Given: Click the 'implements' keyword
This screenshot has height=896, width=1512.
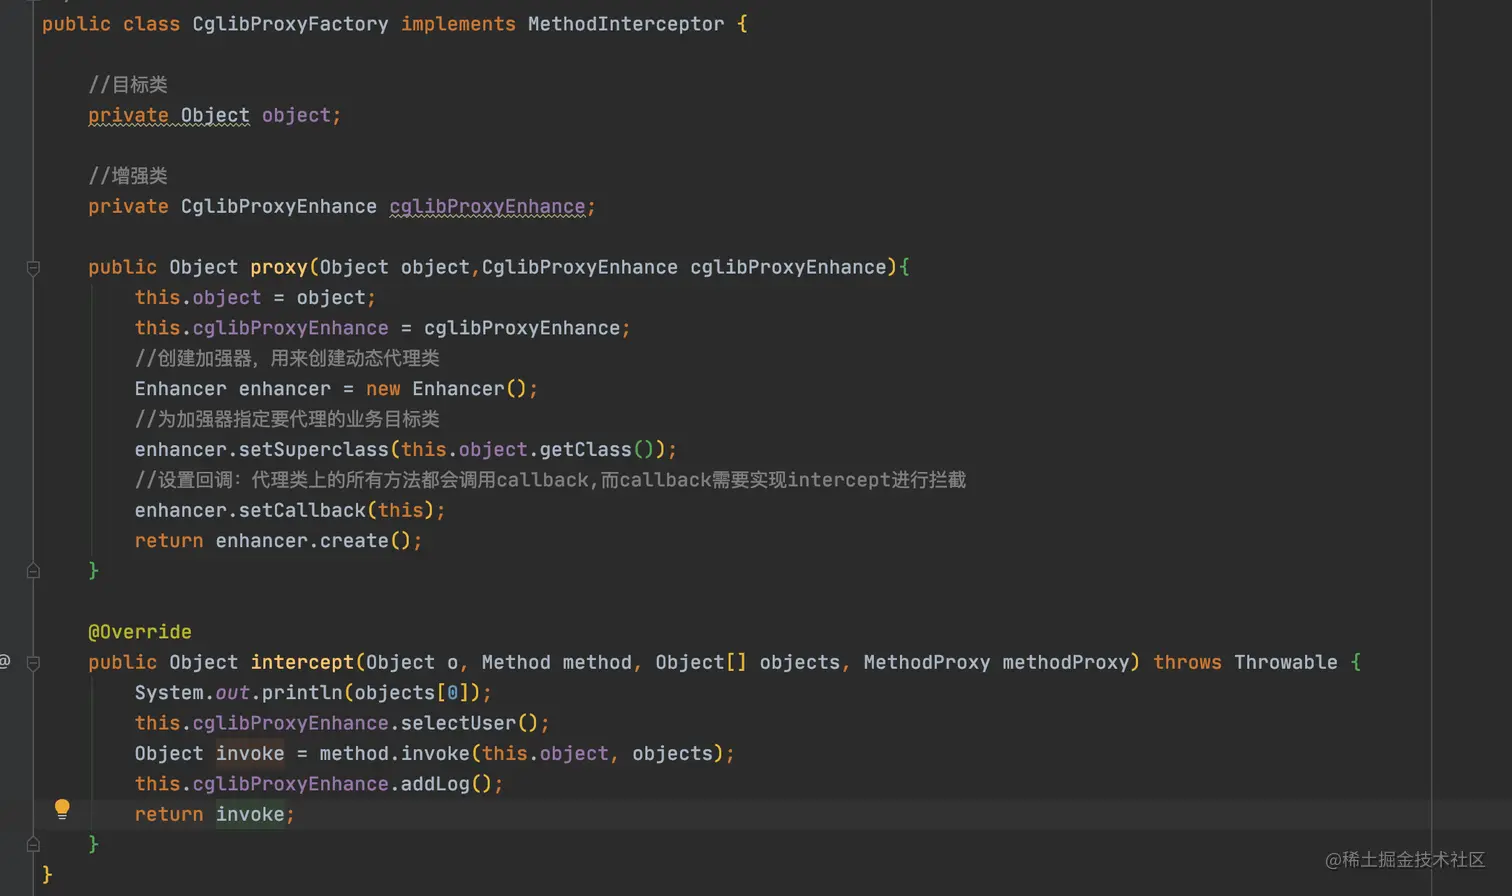Looking at the screenshot, I should [458, 24].
